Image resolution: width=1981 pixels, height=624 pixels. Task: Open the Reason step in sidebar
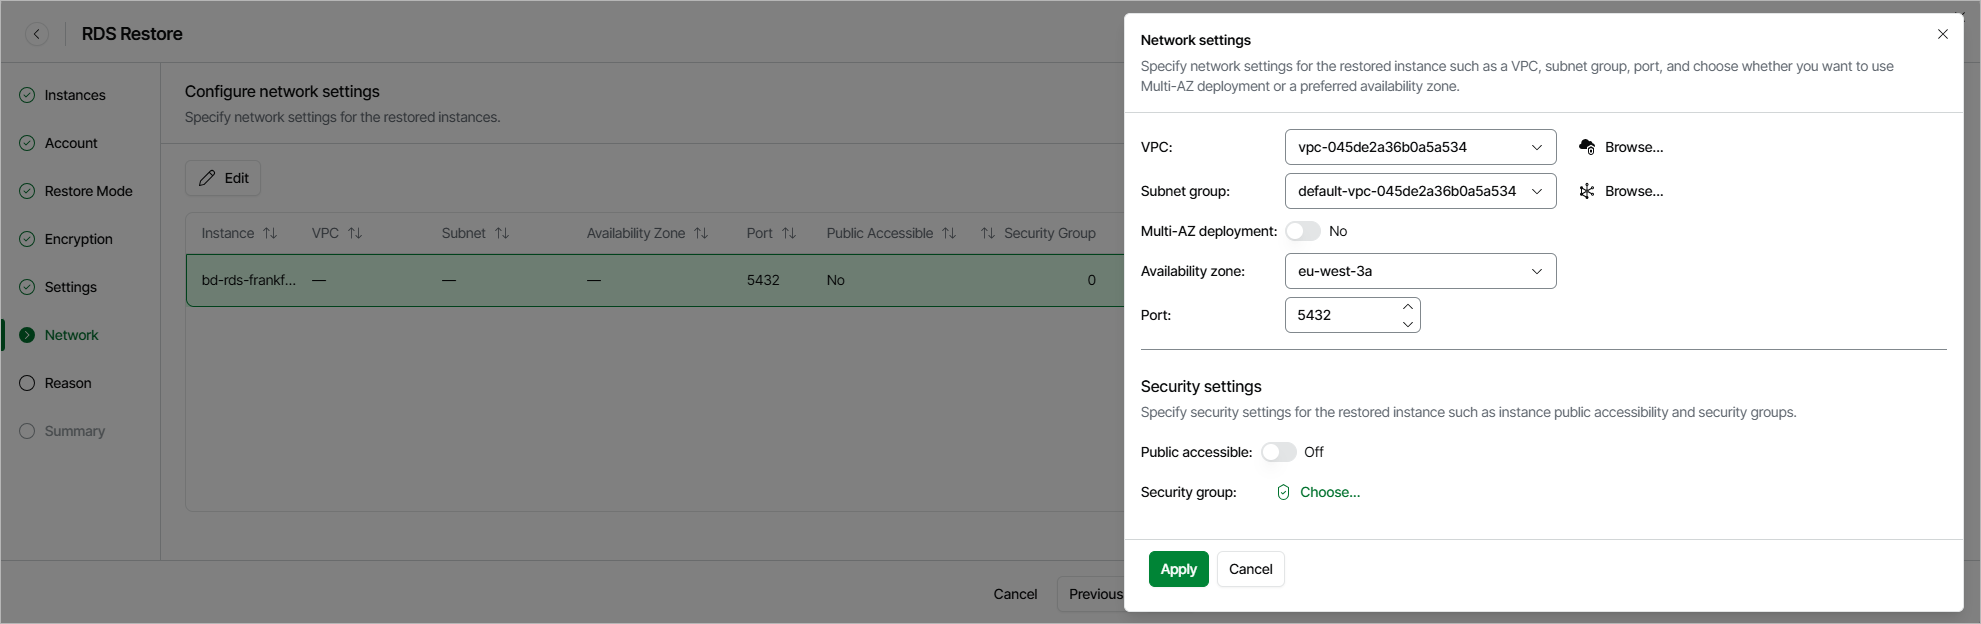coord(68,383)
